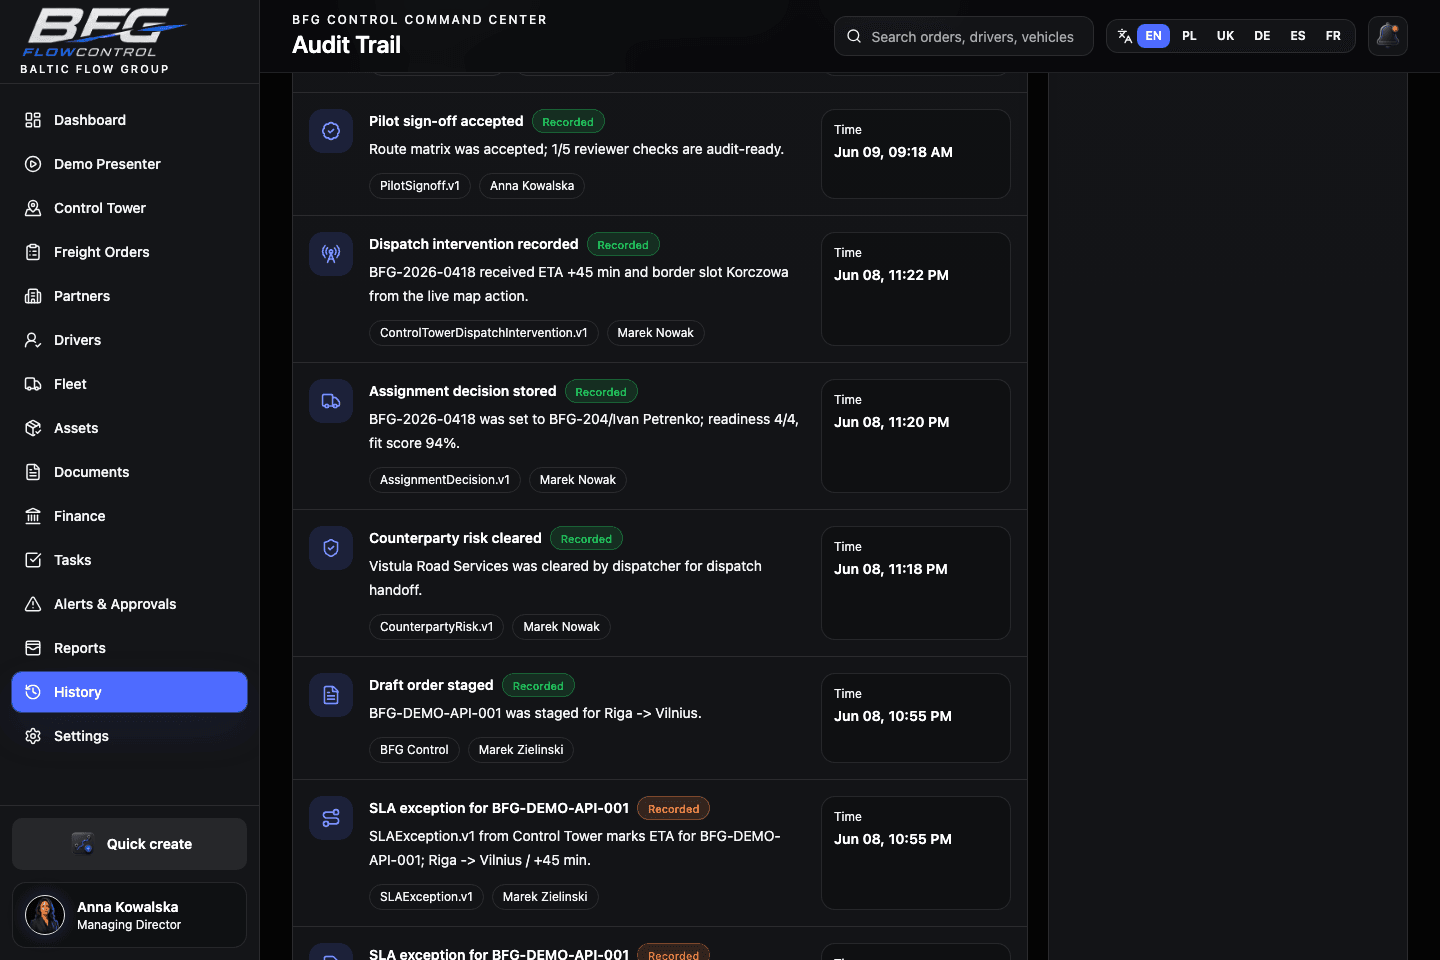Click the PilotSignoff.v1 tag

pyautogui.click(x=420, y=186)
